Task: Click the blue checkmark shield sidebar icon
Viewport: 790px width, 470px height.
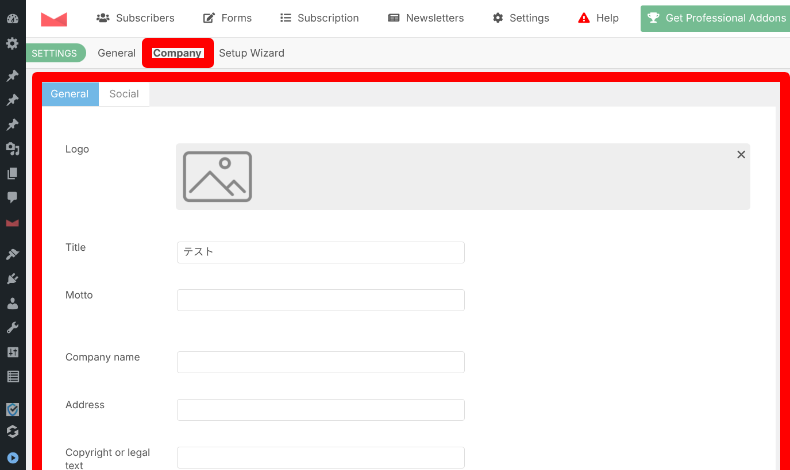Action: [x=13, y=409]
